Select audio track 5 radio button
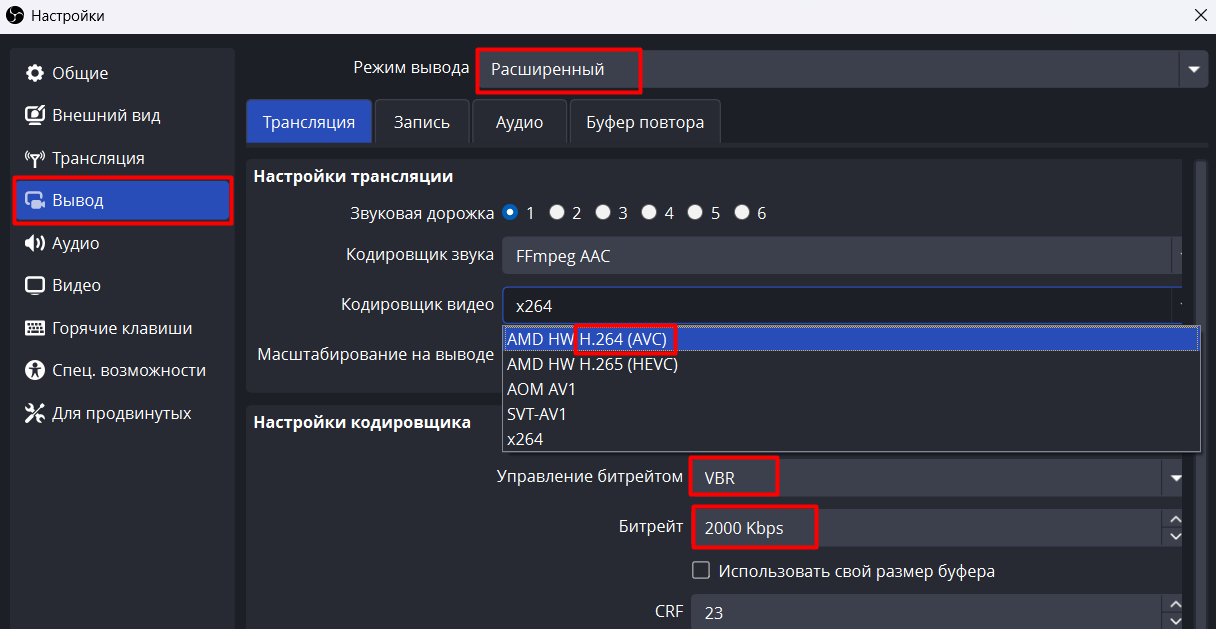Viewport: 1216px width, 629px height. (x=696, y=212)
